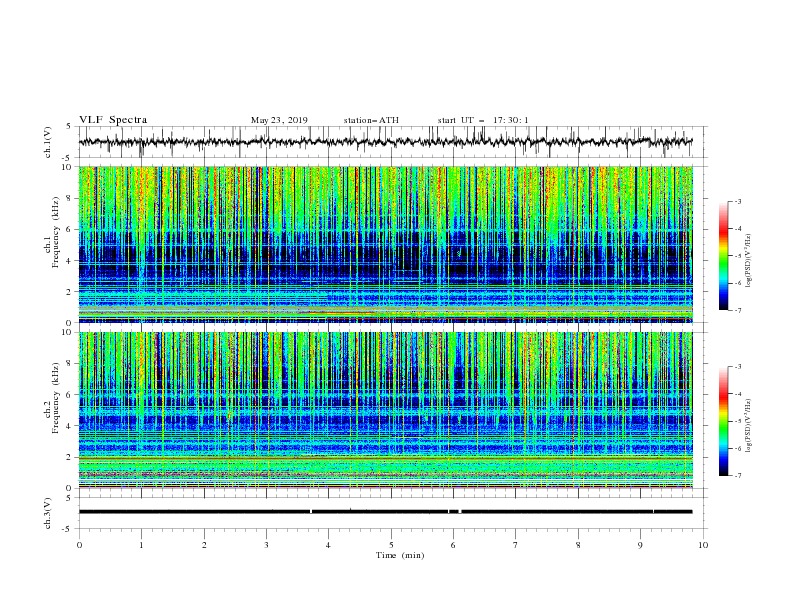Click the "VLF Spectra" title text
This screenshot has width=792, height=612.
(x=113, y=120)
